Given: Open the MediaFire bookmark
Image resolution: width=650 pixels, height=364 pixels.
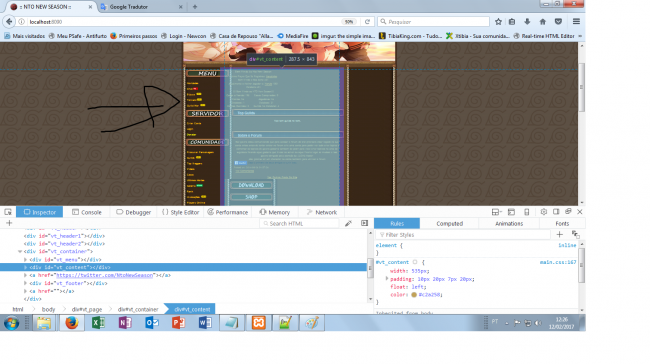Looking at the screenshot, I should pyautogui.click(x=293, y=36).
